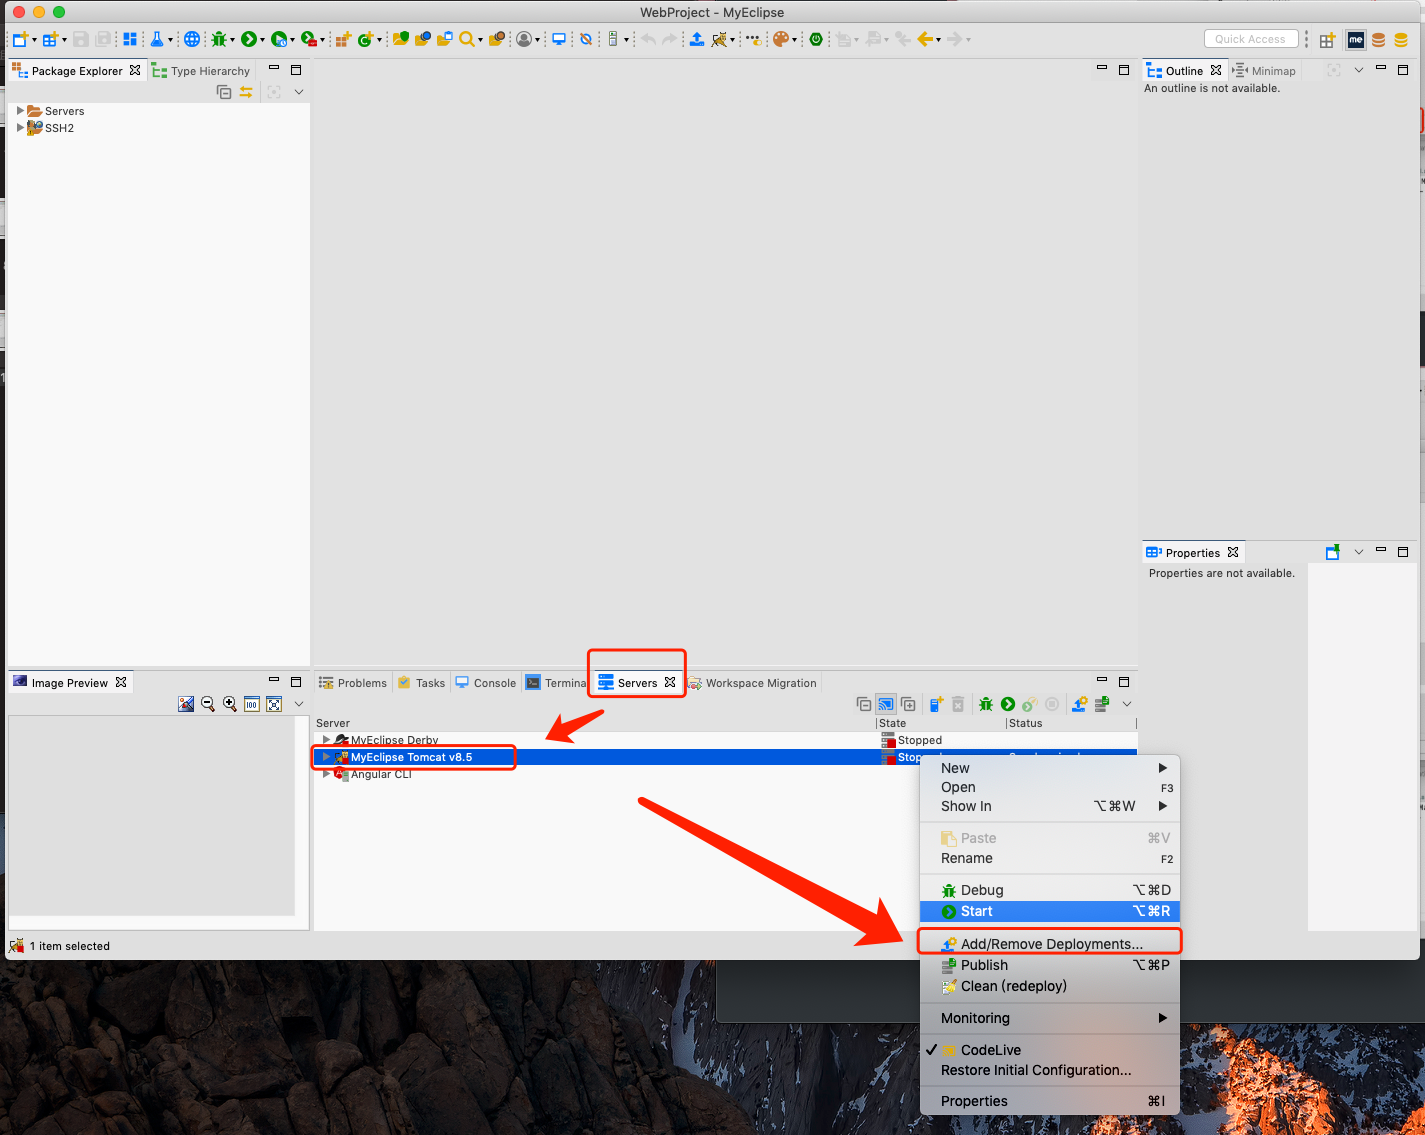Click the green Run toolbar icon

tap(249, 39)
